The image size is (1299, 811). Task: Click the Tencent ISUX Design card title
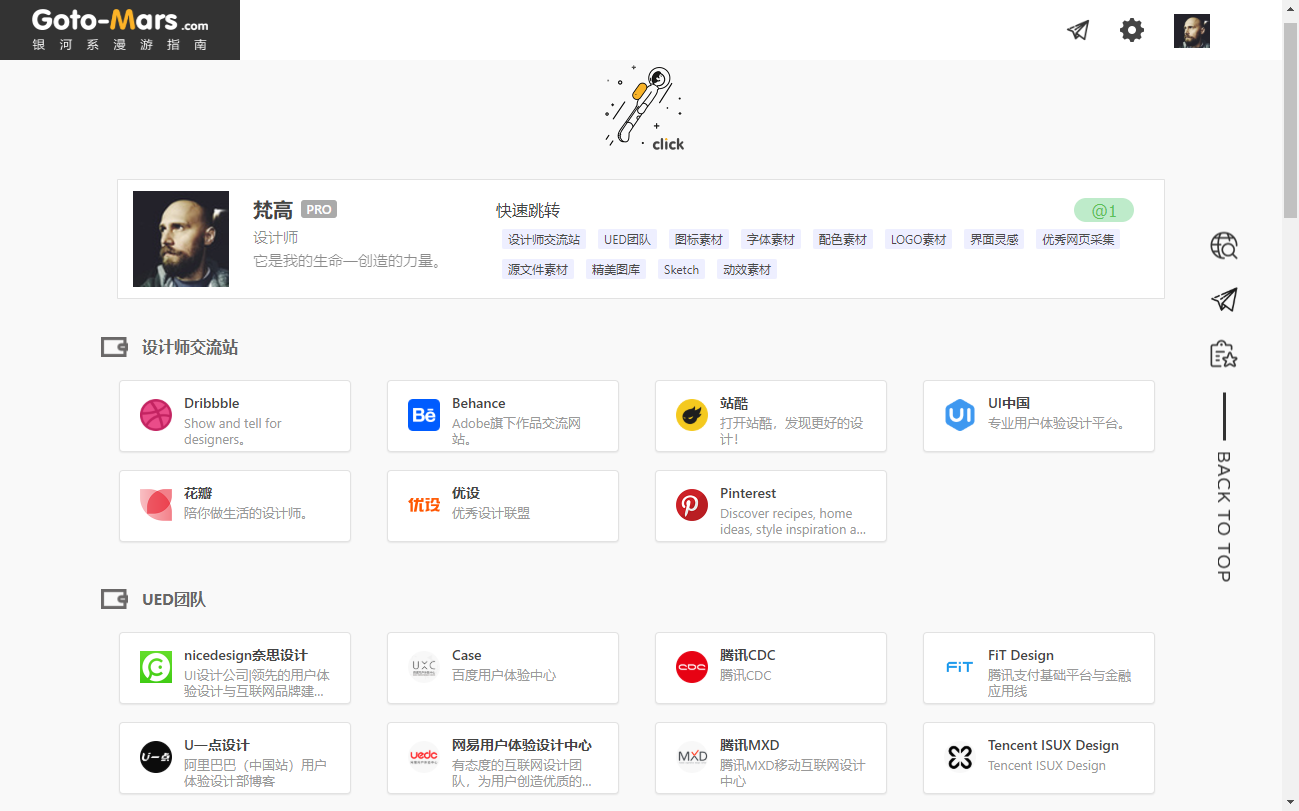[1053, 745]
